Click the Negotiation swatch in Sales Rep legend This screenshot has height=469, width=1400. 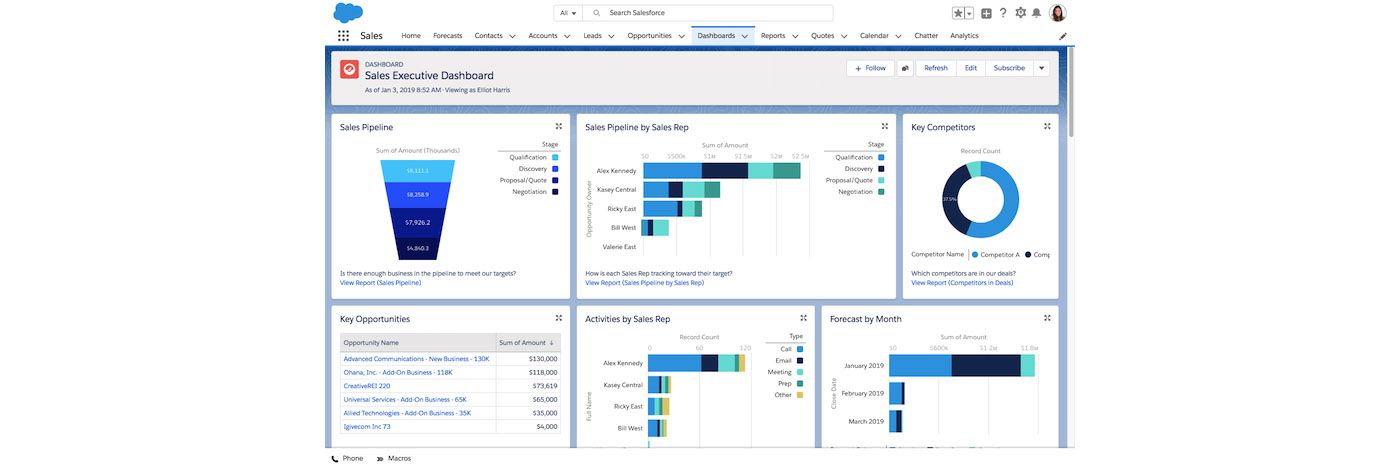tap(881, 191)
